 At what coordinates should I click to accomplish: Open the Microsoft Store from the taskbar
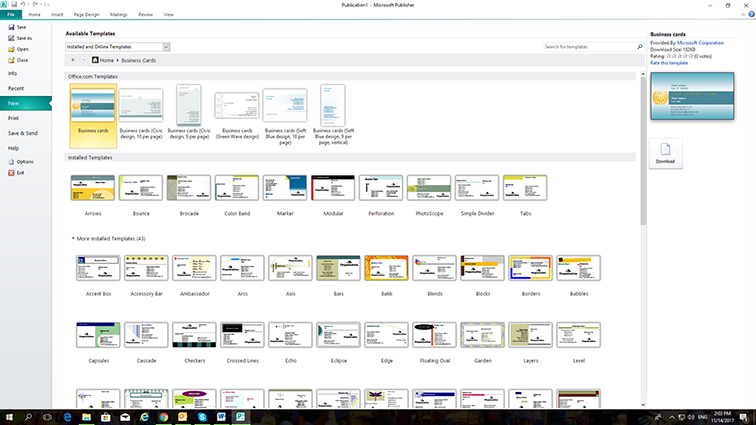click(x=106, y=417)
